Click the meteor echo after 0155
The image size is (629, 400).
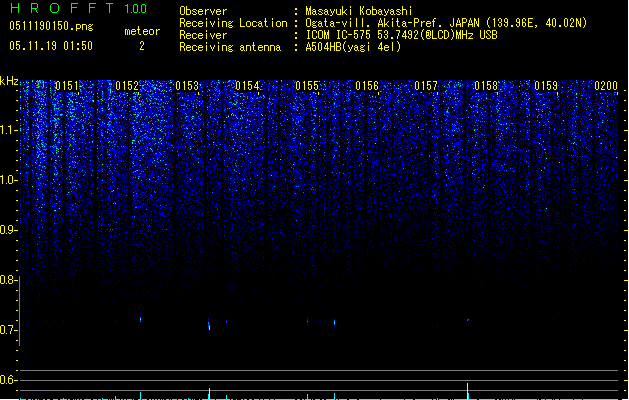pos(335,322)
